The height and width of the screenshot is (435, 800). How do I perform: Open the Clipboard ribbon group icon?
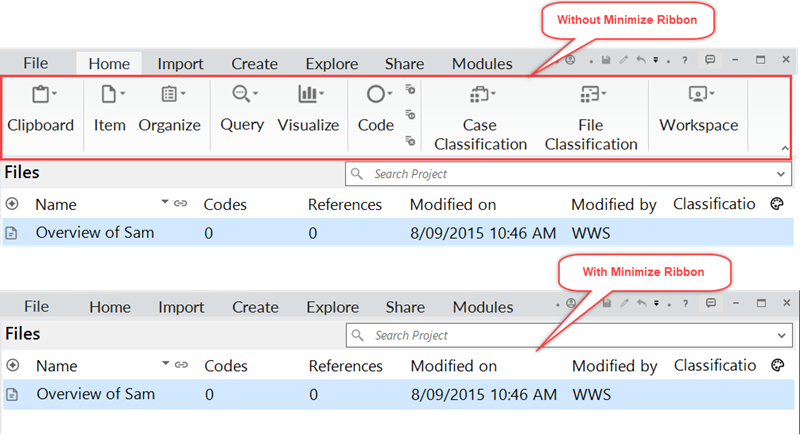[x=41, y=94]
